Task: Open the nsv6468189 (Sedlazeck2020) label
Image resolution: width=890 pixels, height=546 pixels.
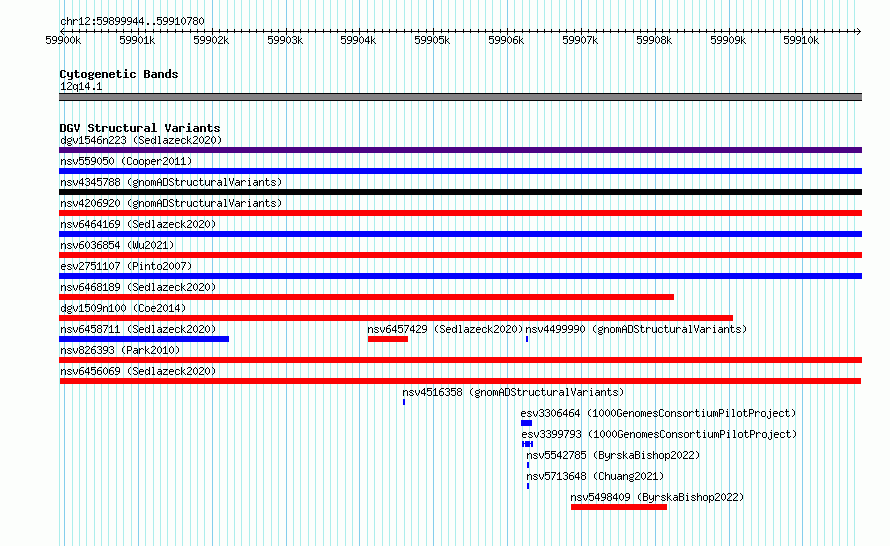Action: point(138,287)
